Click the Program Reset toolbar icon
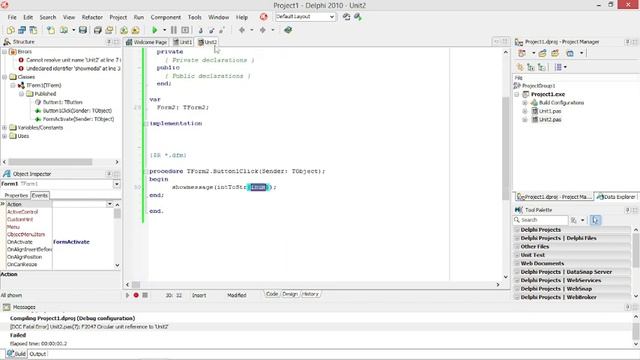This screenshot has height=360, width=640. pos(185,30)
